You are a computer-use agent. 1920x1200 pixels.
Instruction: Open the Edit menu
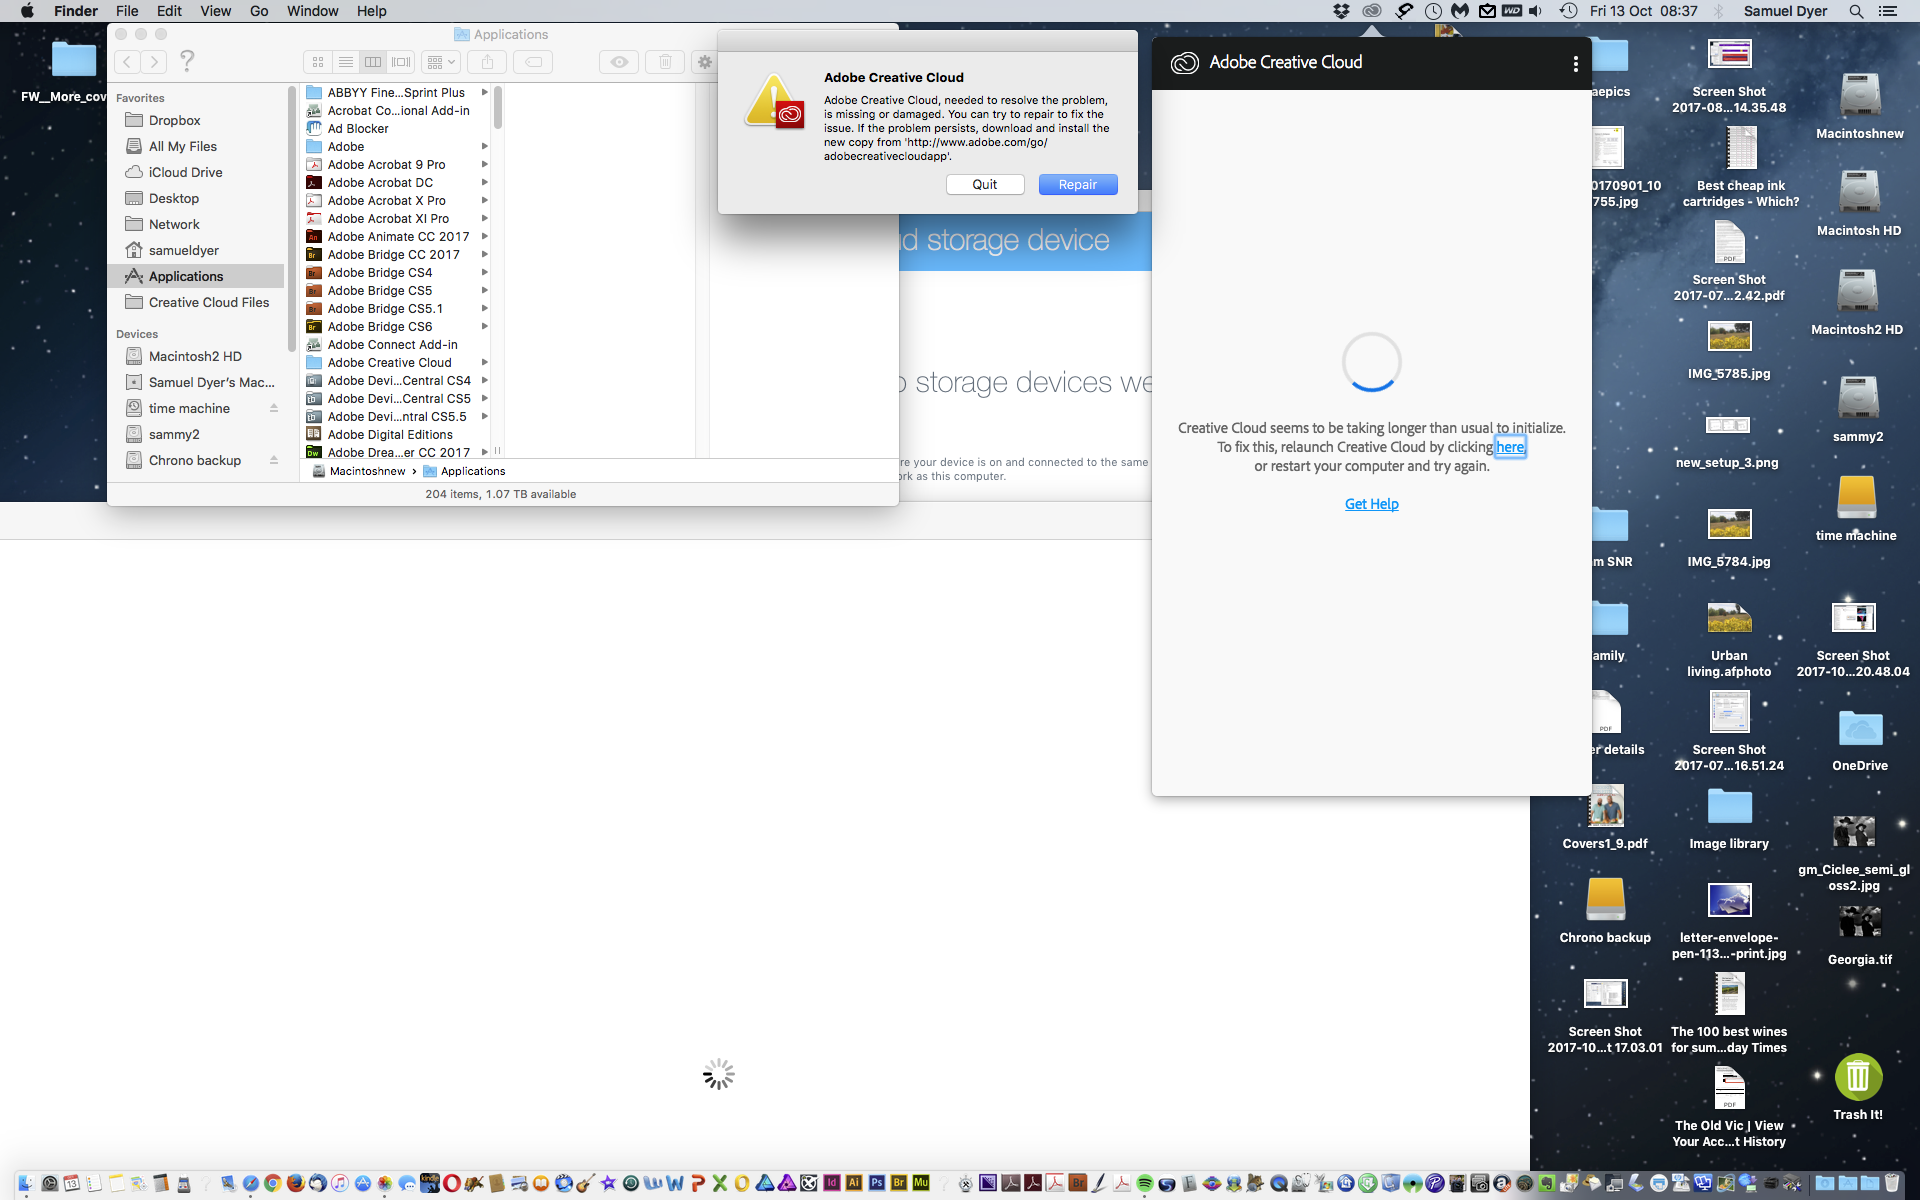[x=169, y=11]
